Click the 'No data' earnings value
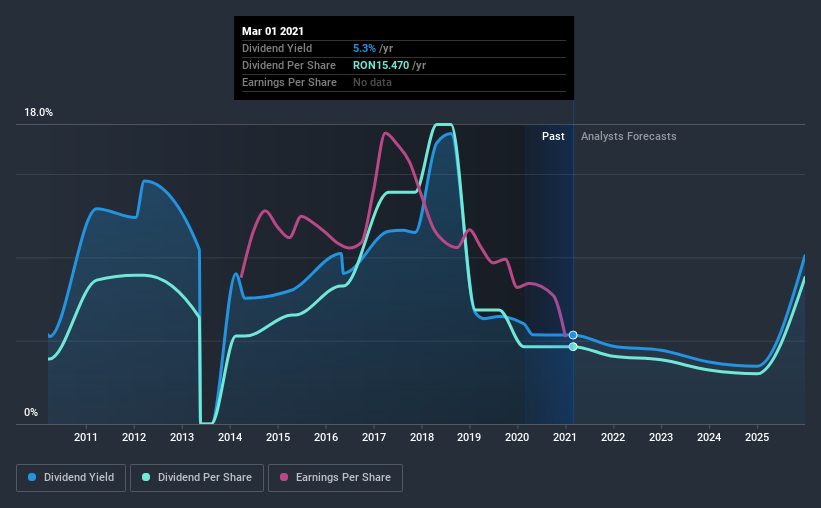821x508 pixels. 372,82
